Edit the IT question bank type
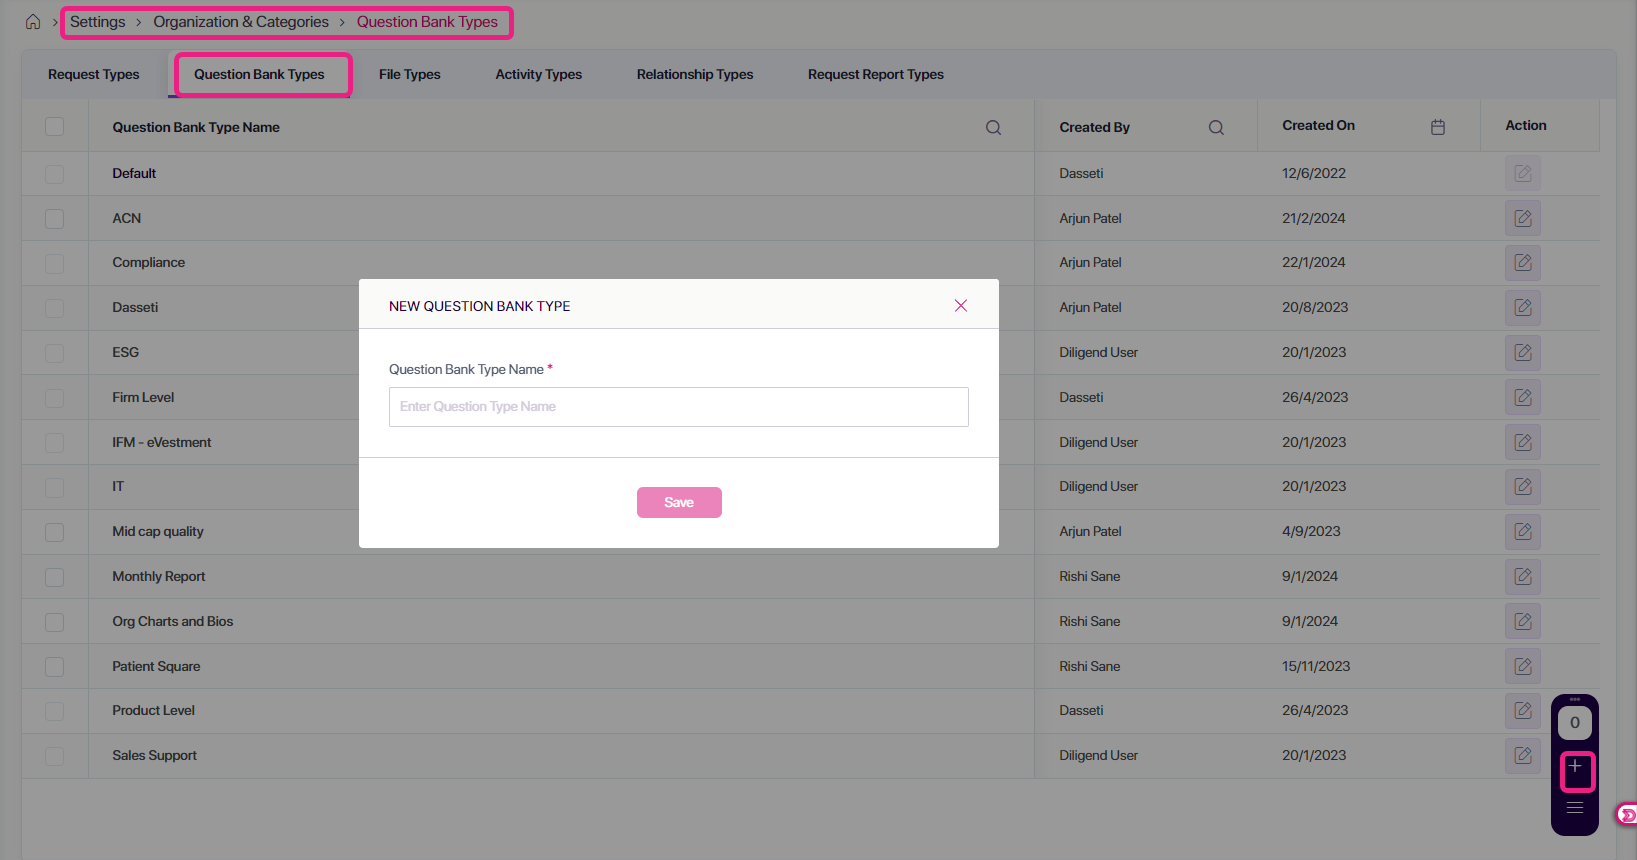This screenshot has height=860, width=1637. [1523, 487]
